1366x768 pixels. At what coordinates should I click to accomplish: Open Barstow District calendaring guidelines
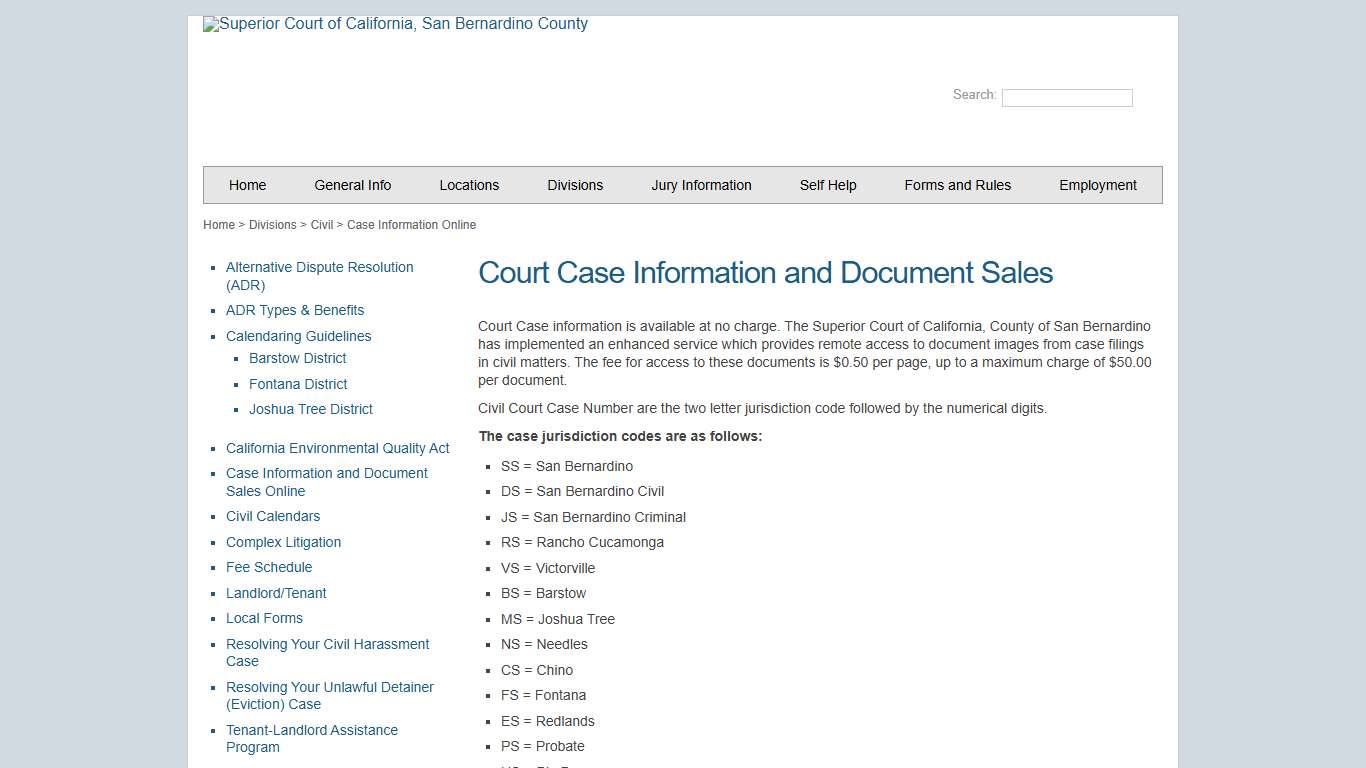click(297, 358)
